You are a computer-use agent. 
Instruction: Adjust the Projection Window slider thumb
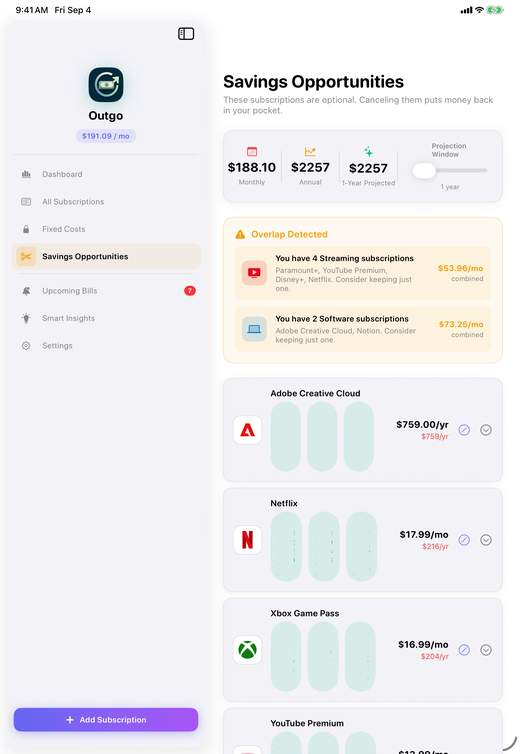pyautogui.click(x=424, y=170)
